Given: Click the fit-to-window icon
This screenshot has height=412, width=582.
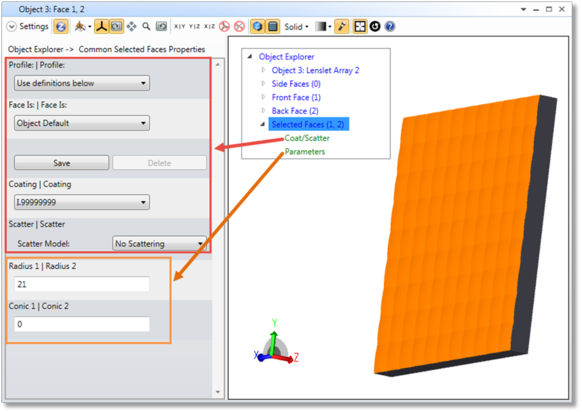Looking at the screenshot, I should point(360,27).
